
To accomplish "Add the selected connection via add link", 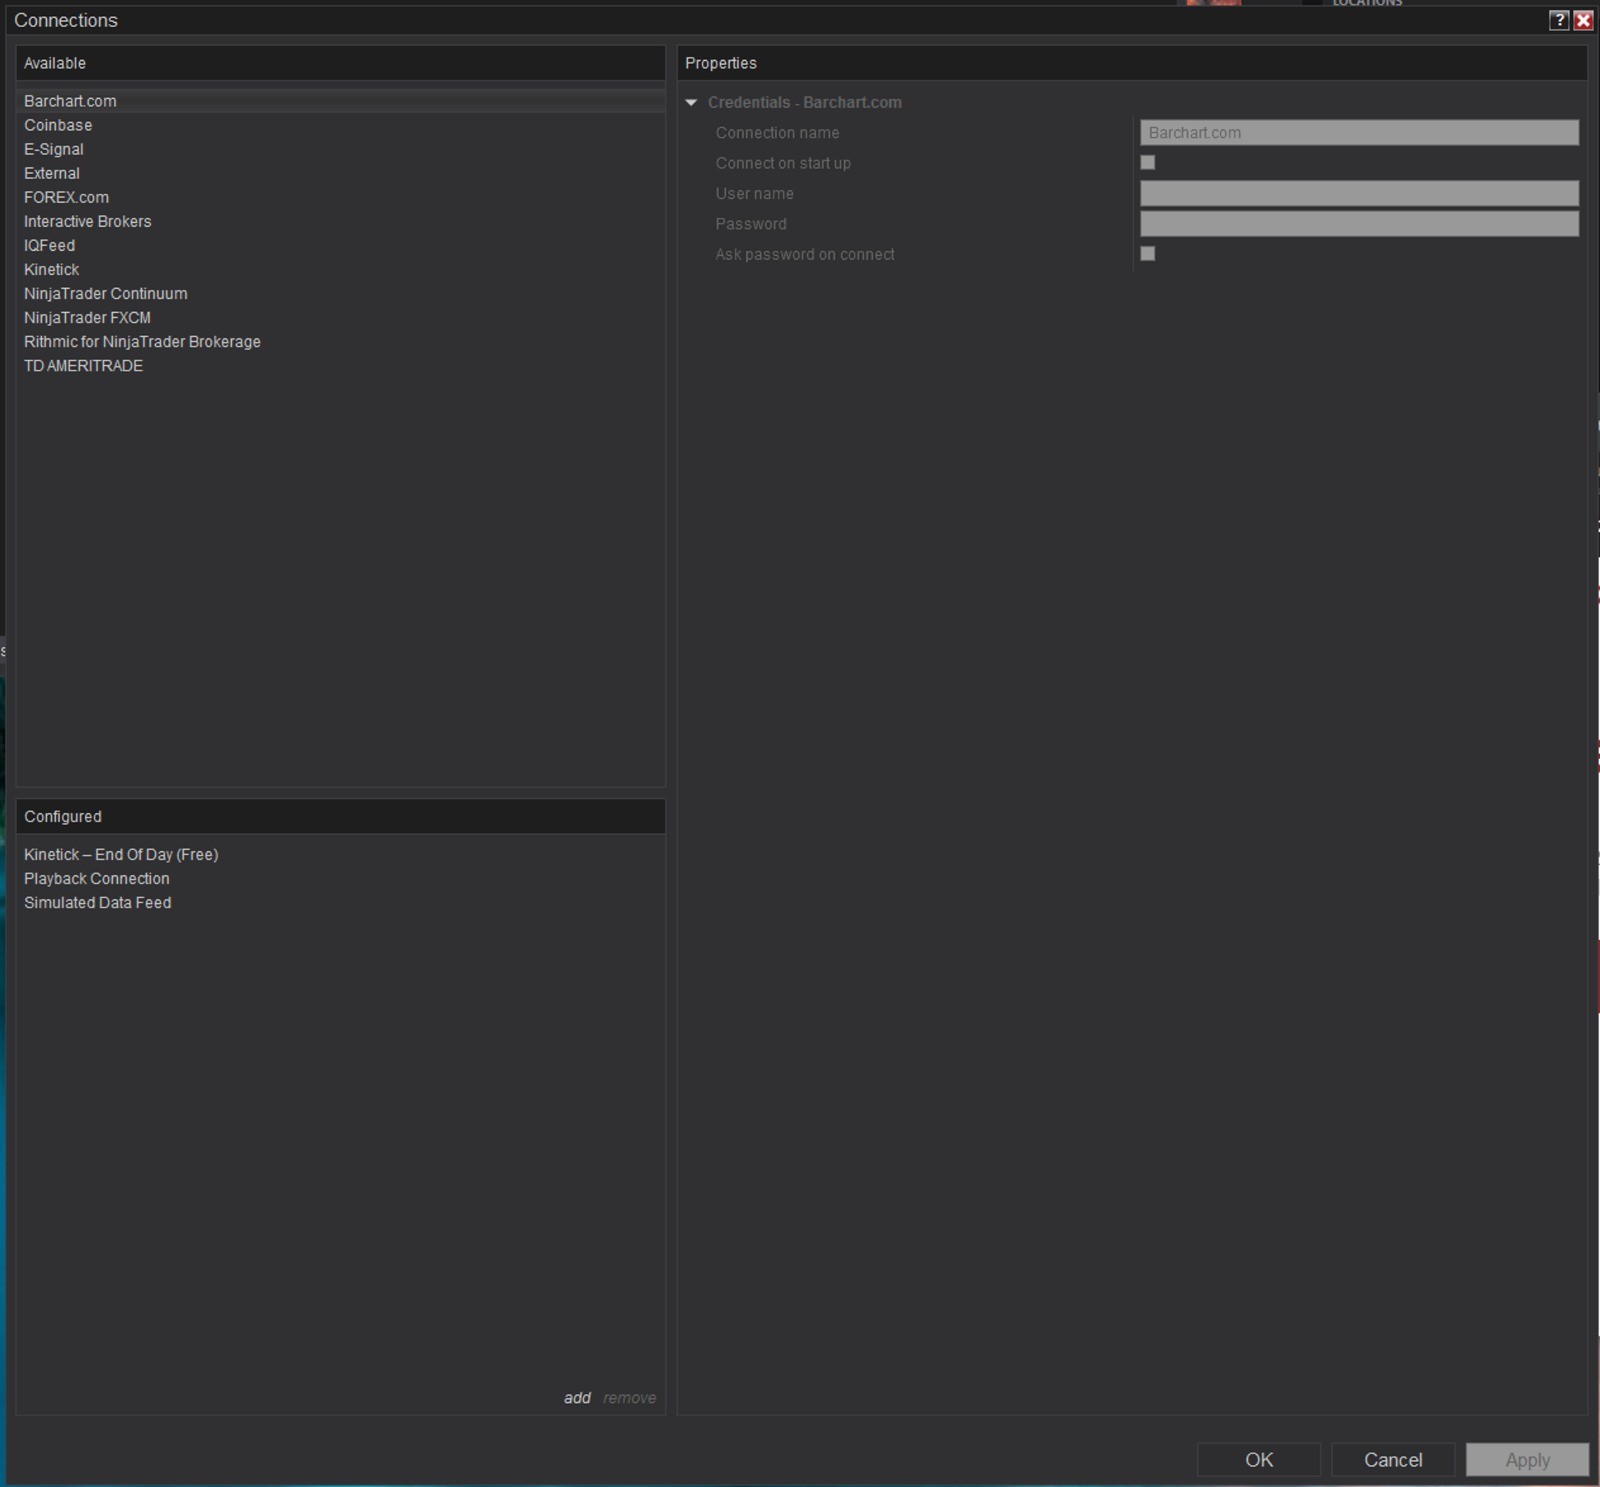I will (x=577, y=1398).
